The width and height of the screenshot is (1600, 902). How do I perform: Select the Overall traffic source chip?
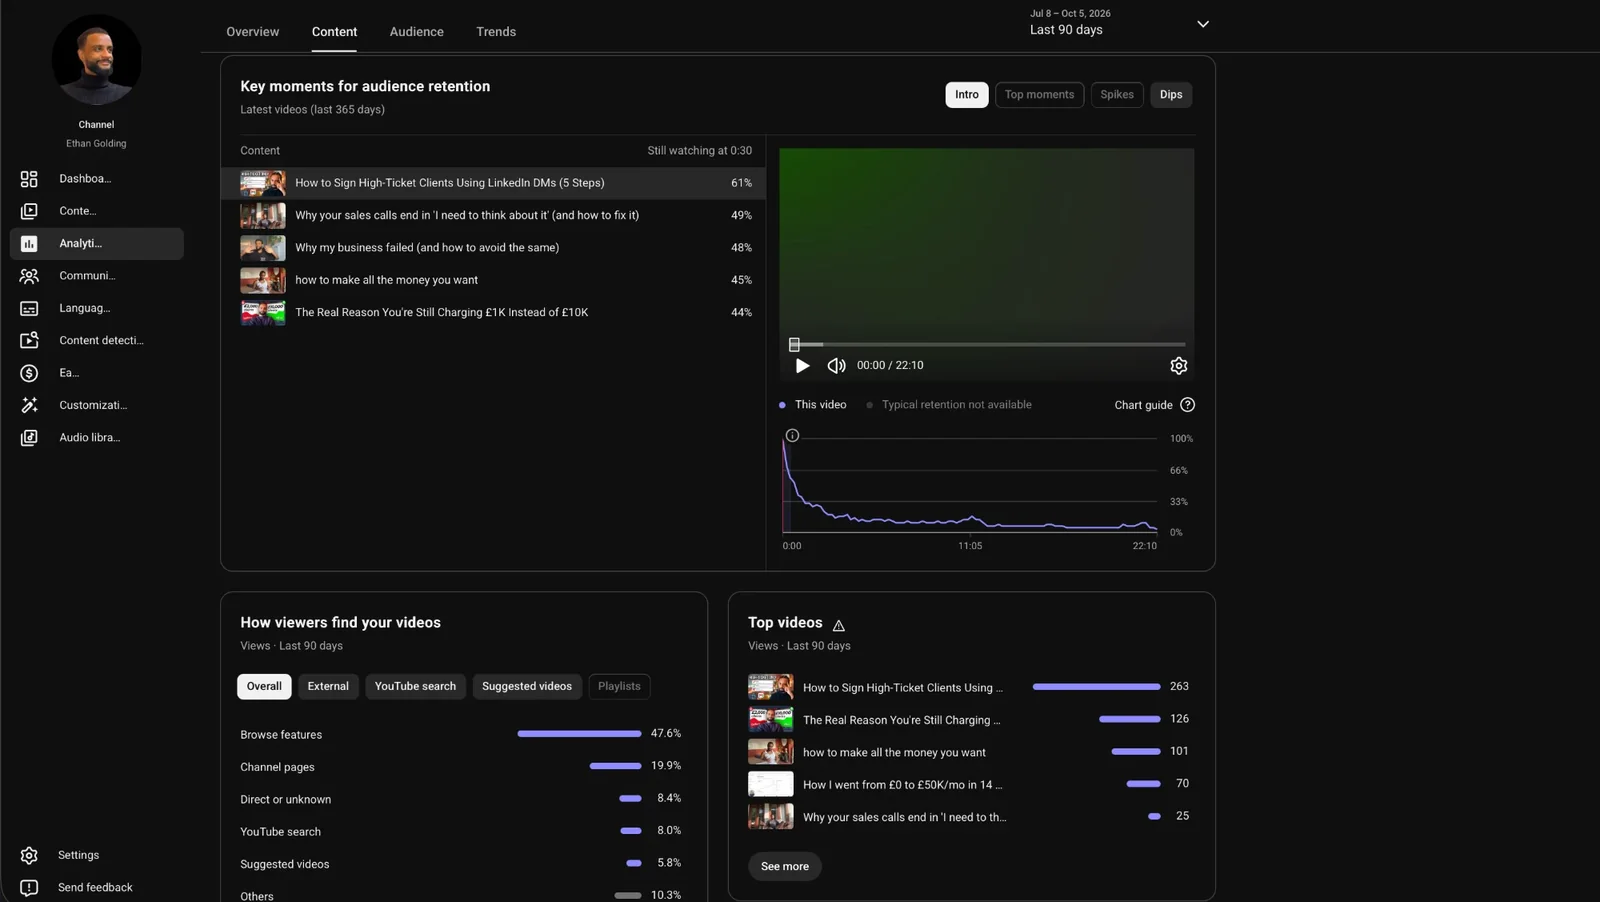[x=264, y=686]
